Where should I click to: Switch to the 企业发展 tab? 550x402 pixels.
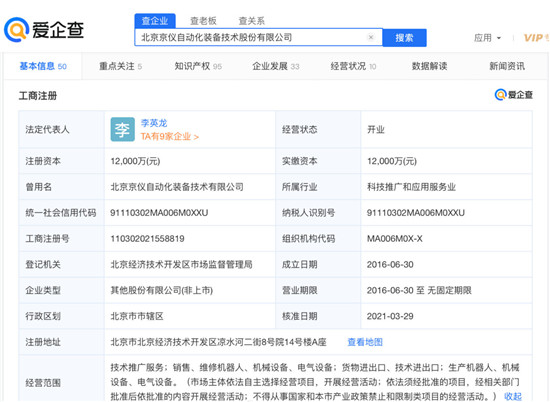tap(276, 66)
